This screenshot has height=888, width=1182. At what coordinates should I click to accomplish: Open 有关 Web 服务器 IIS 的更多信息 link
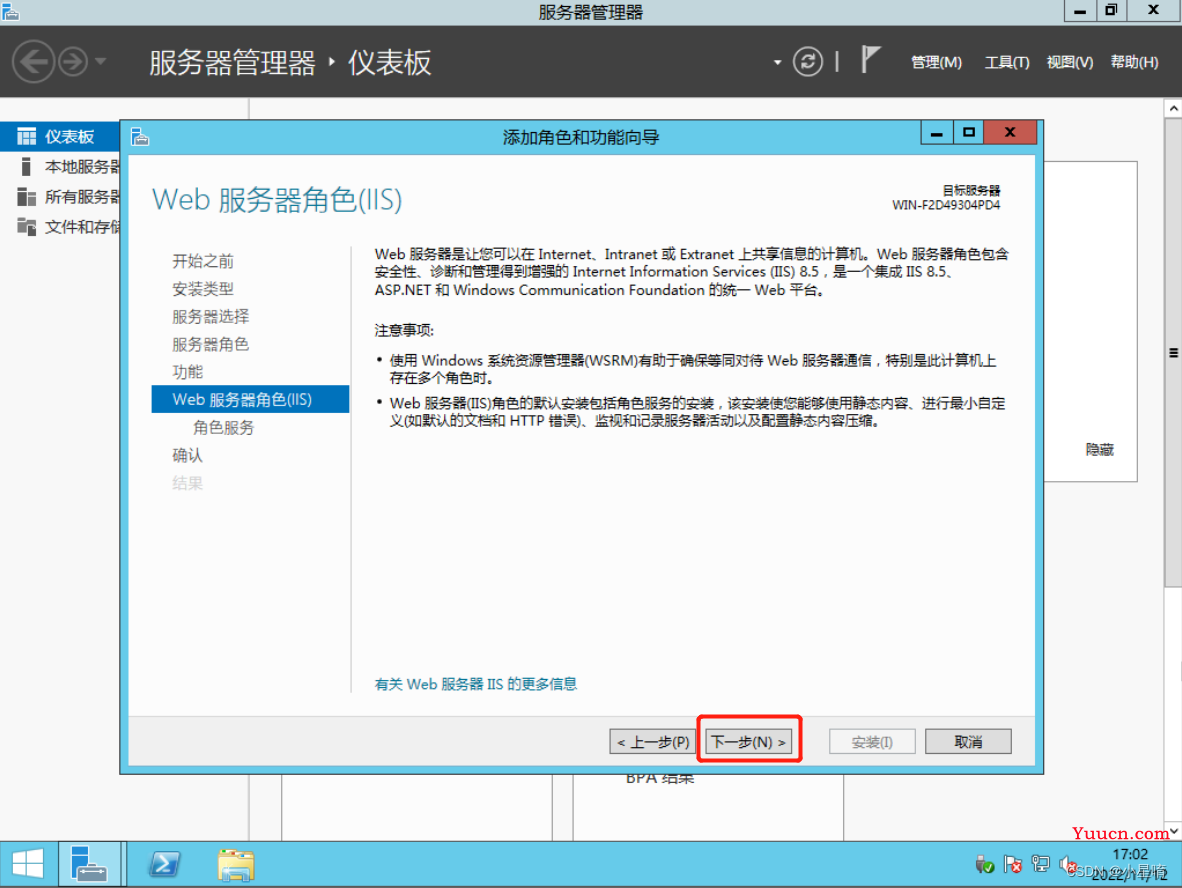coord(476,684)
